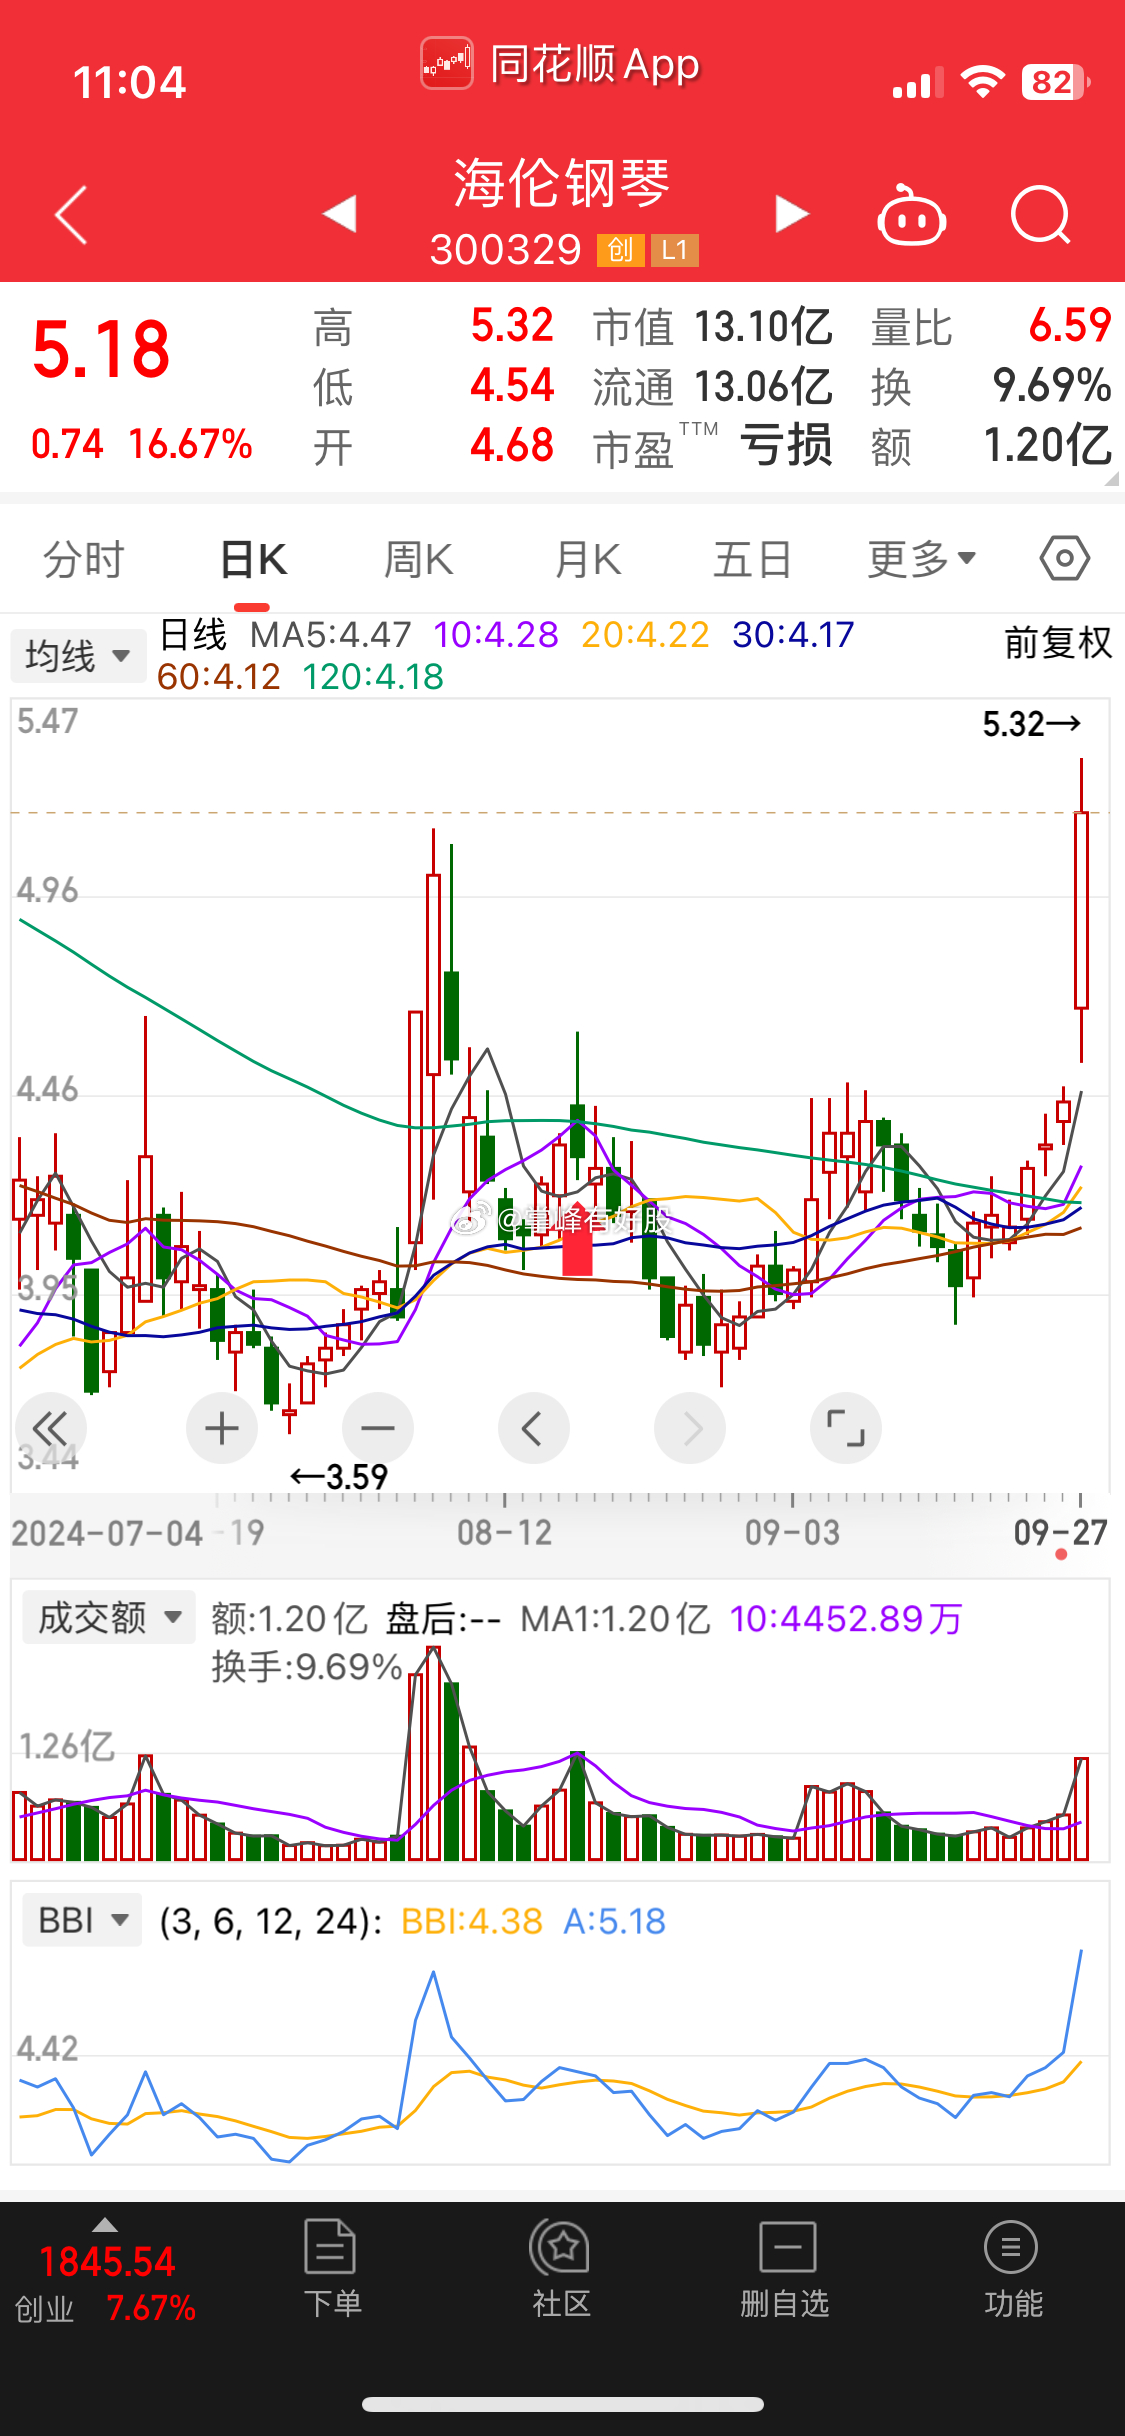Tap 3.59 low marker on chart
Viewport: 1125px width, 2436px height.
pos(339,1476)
